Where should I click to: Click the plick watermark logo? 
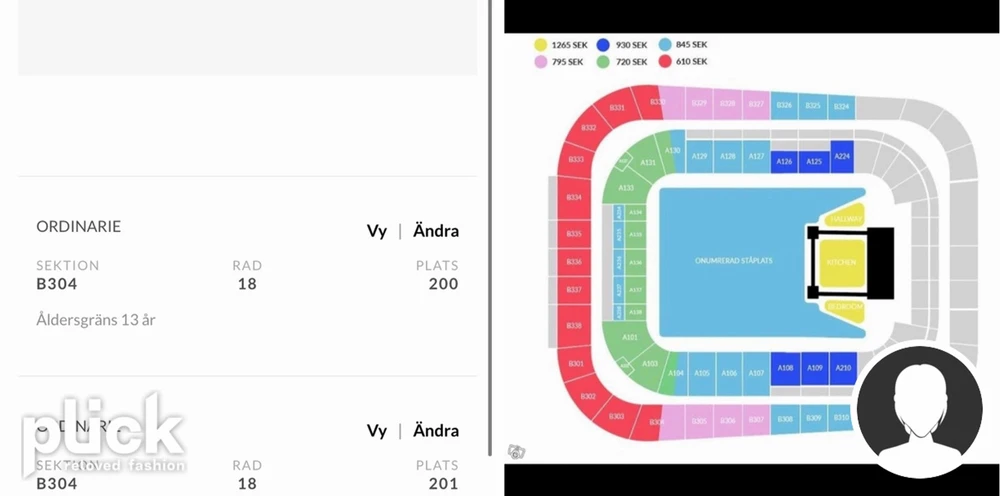pyautogui.click(x=103, y=435)
